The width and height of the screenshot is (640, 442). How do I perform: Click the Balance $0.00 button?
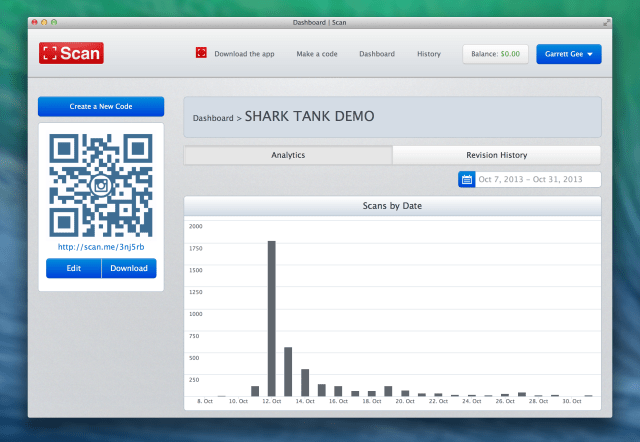(495, 54)
